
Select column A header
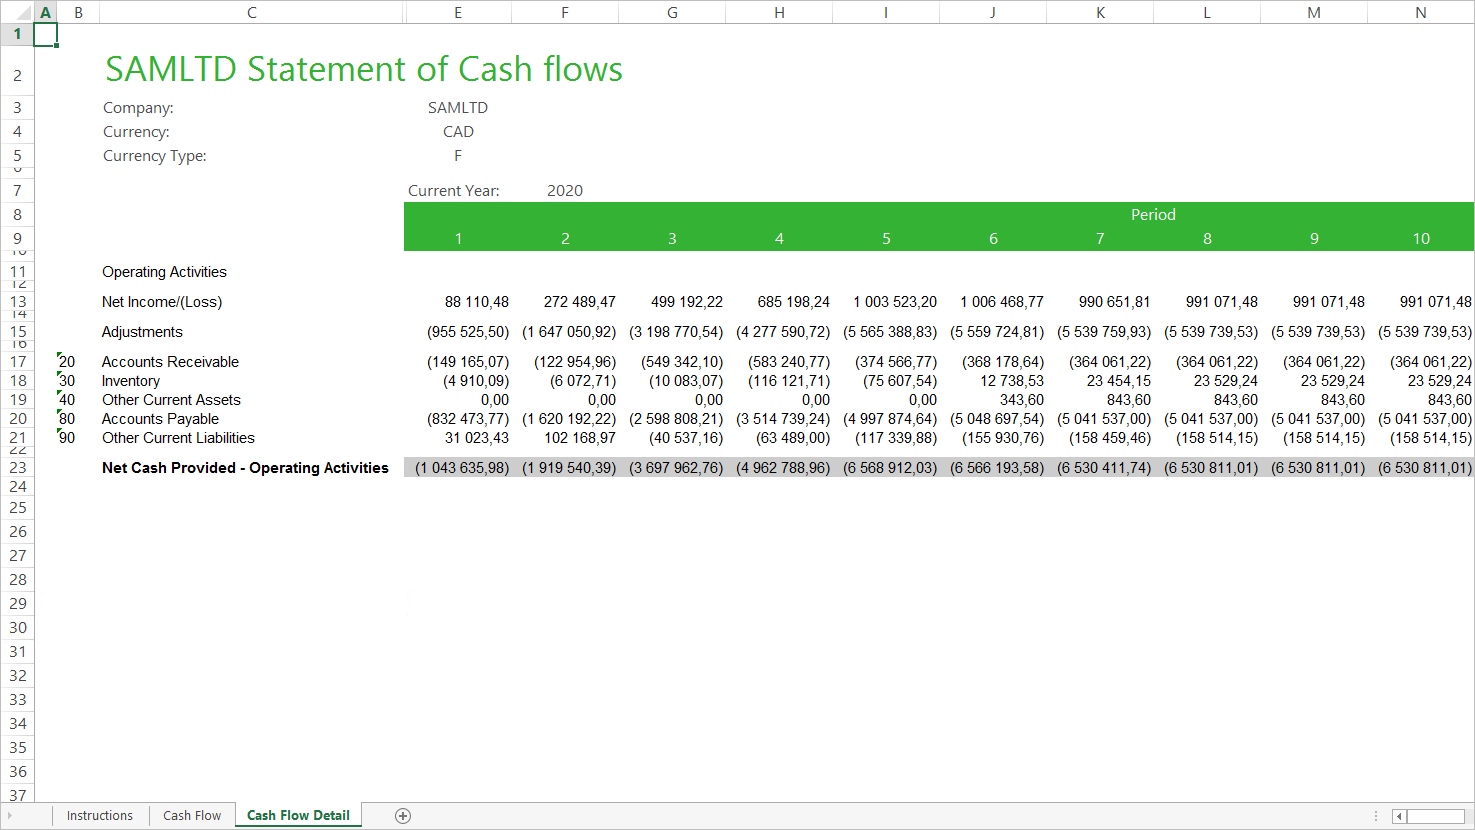pyautogui.click(x=45, y=12)
